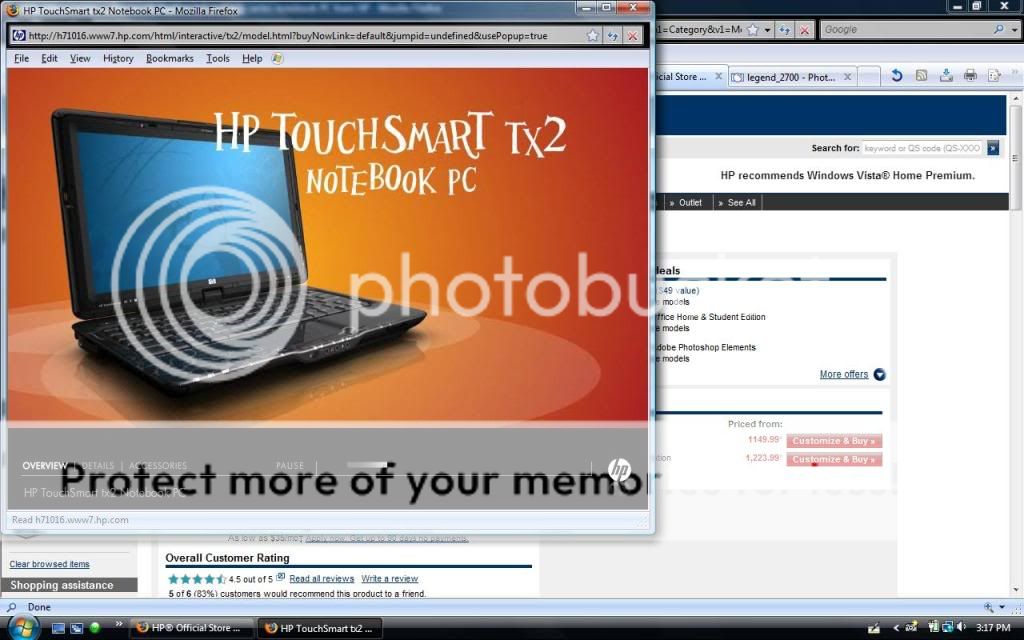Click Customize & Buy for the 1,223.99 model
This screenshot has width=1024, height=640.
tap(834, 459)
